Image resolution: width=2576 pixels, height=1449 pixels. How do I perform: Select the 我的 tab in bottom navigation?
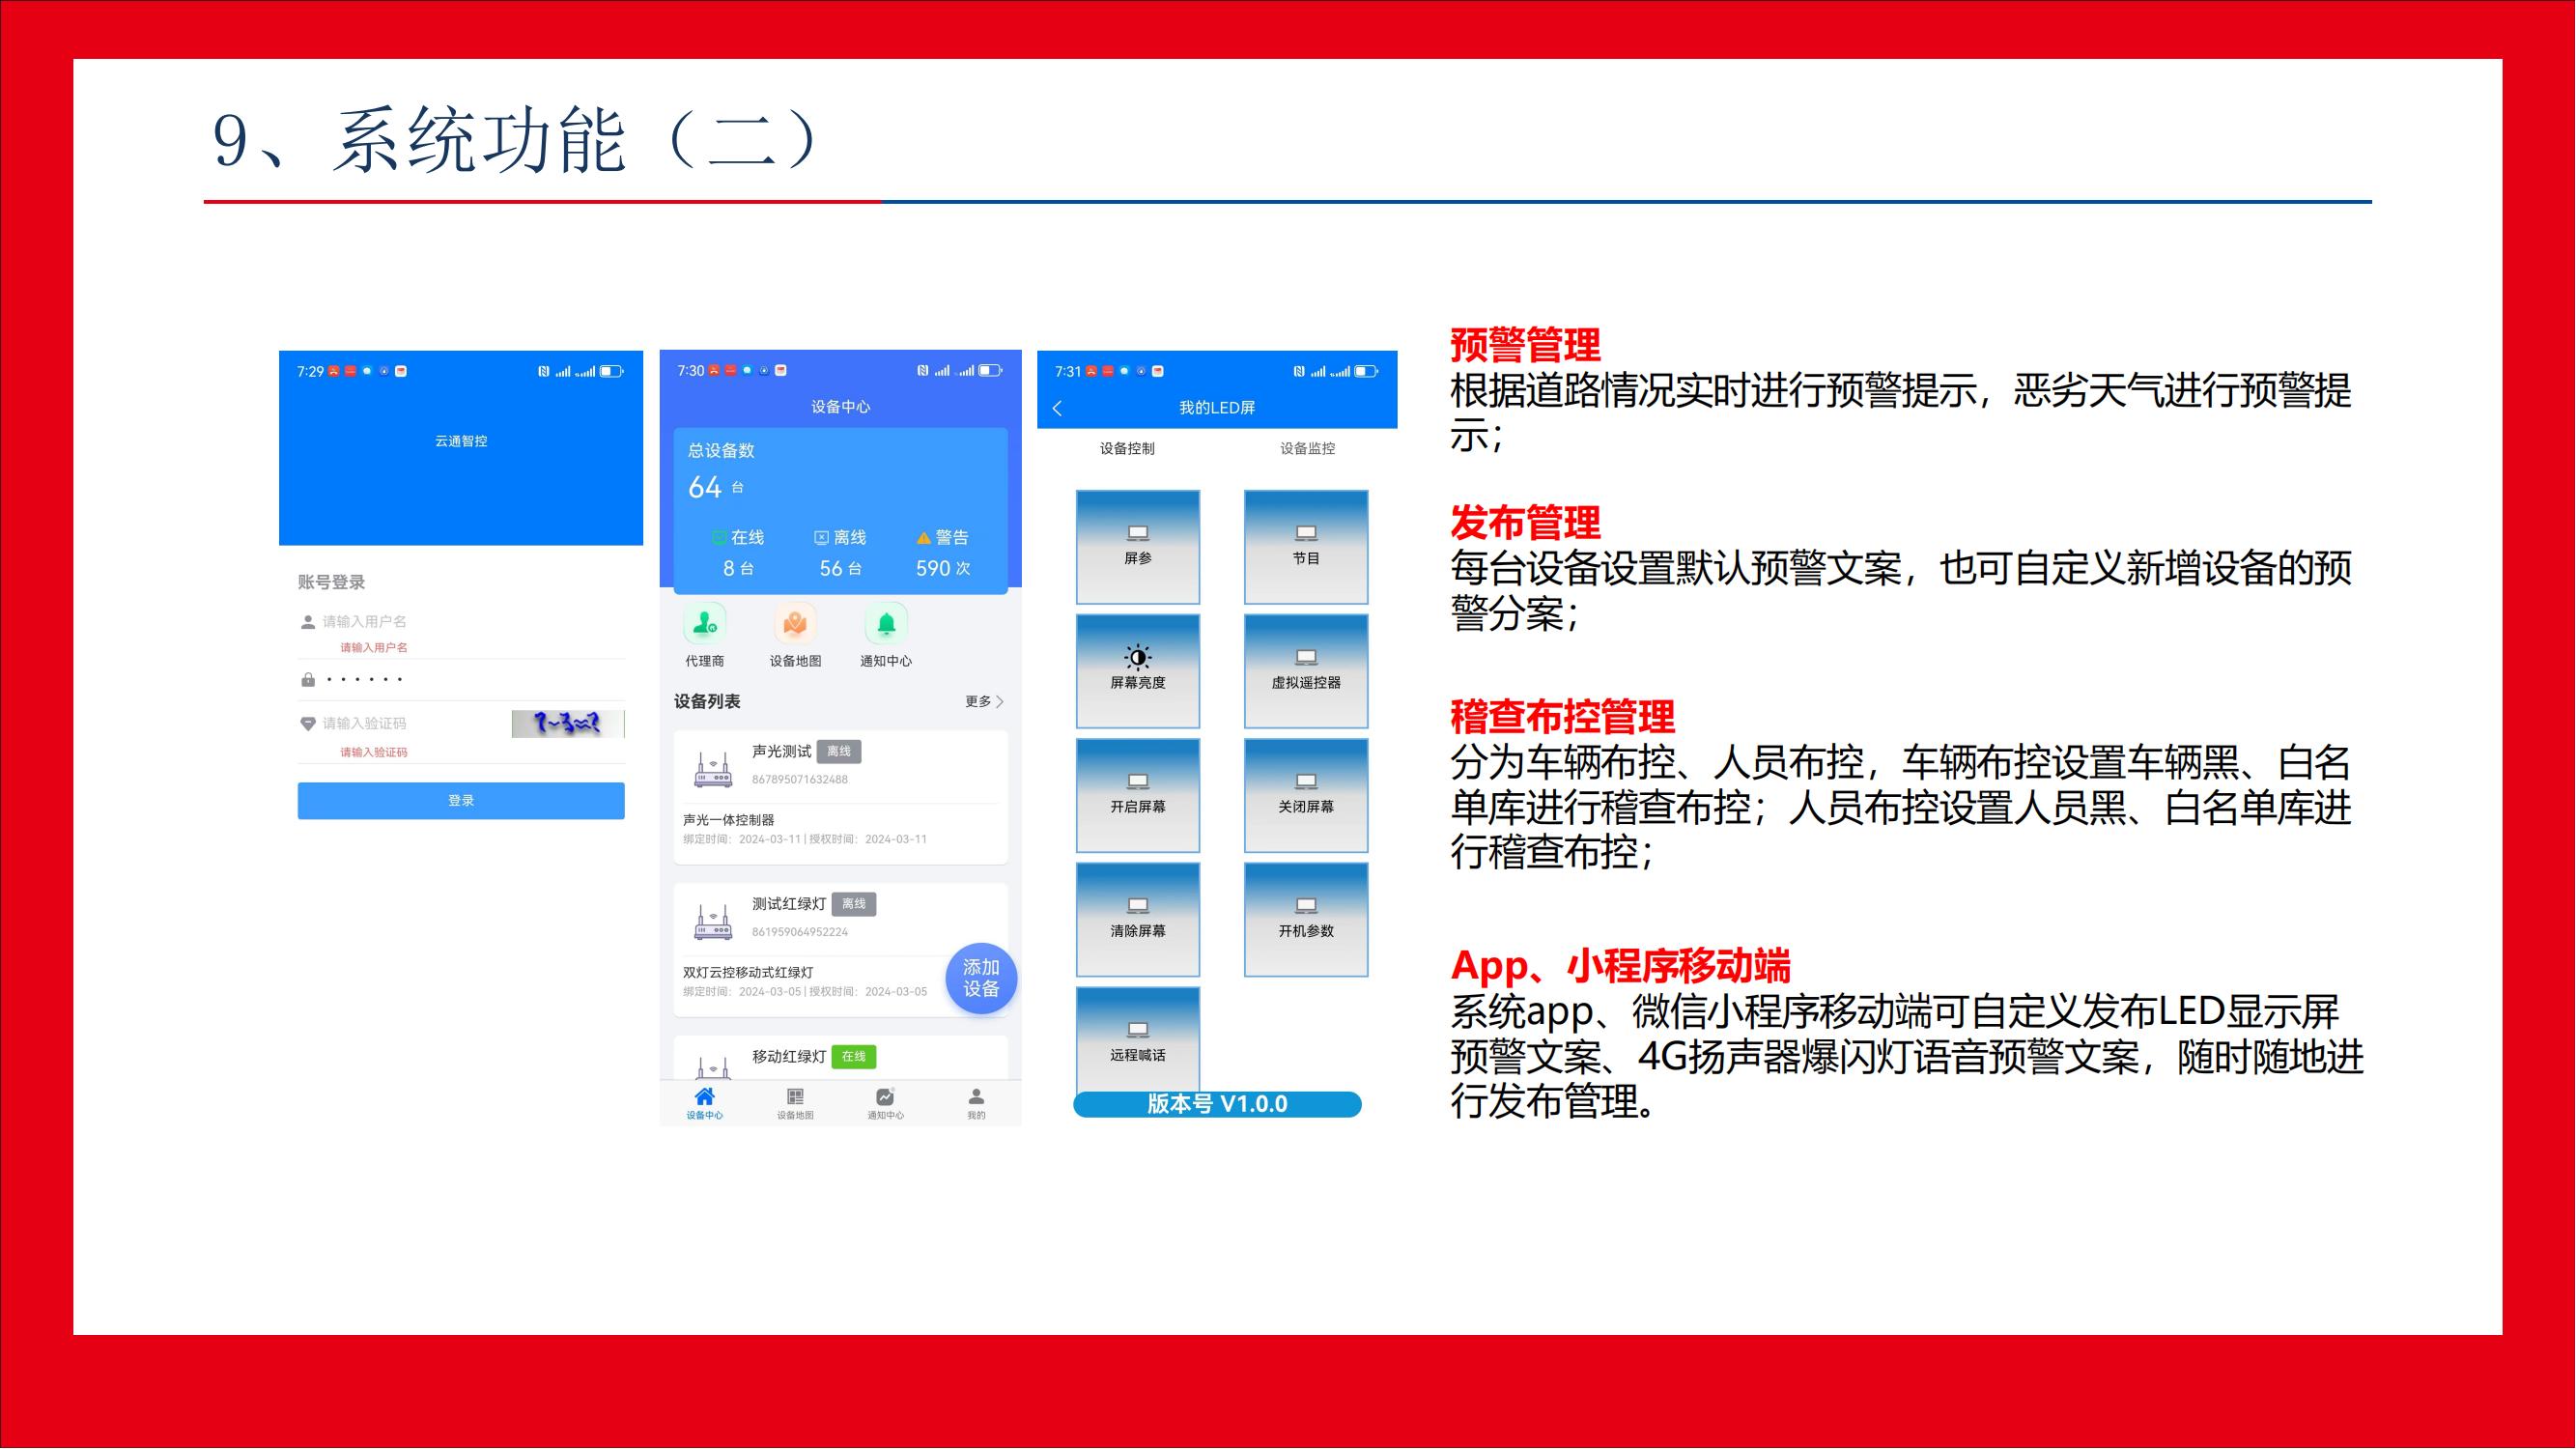[976, 1103]
